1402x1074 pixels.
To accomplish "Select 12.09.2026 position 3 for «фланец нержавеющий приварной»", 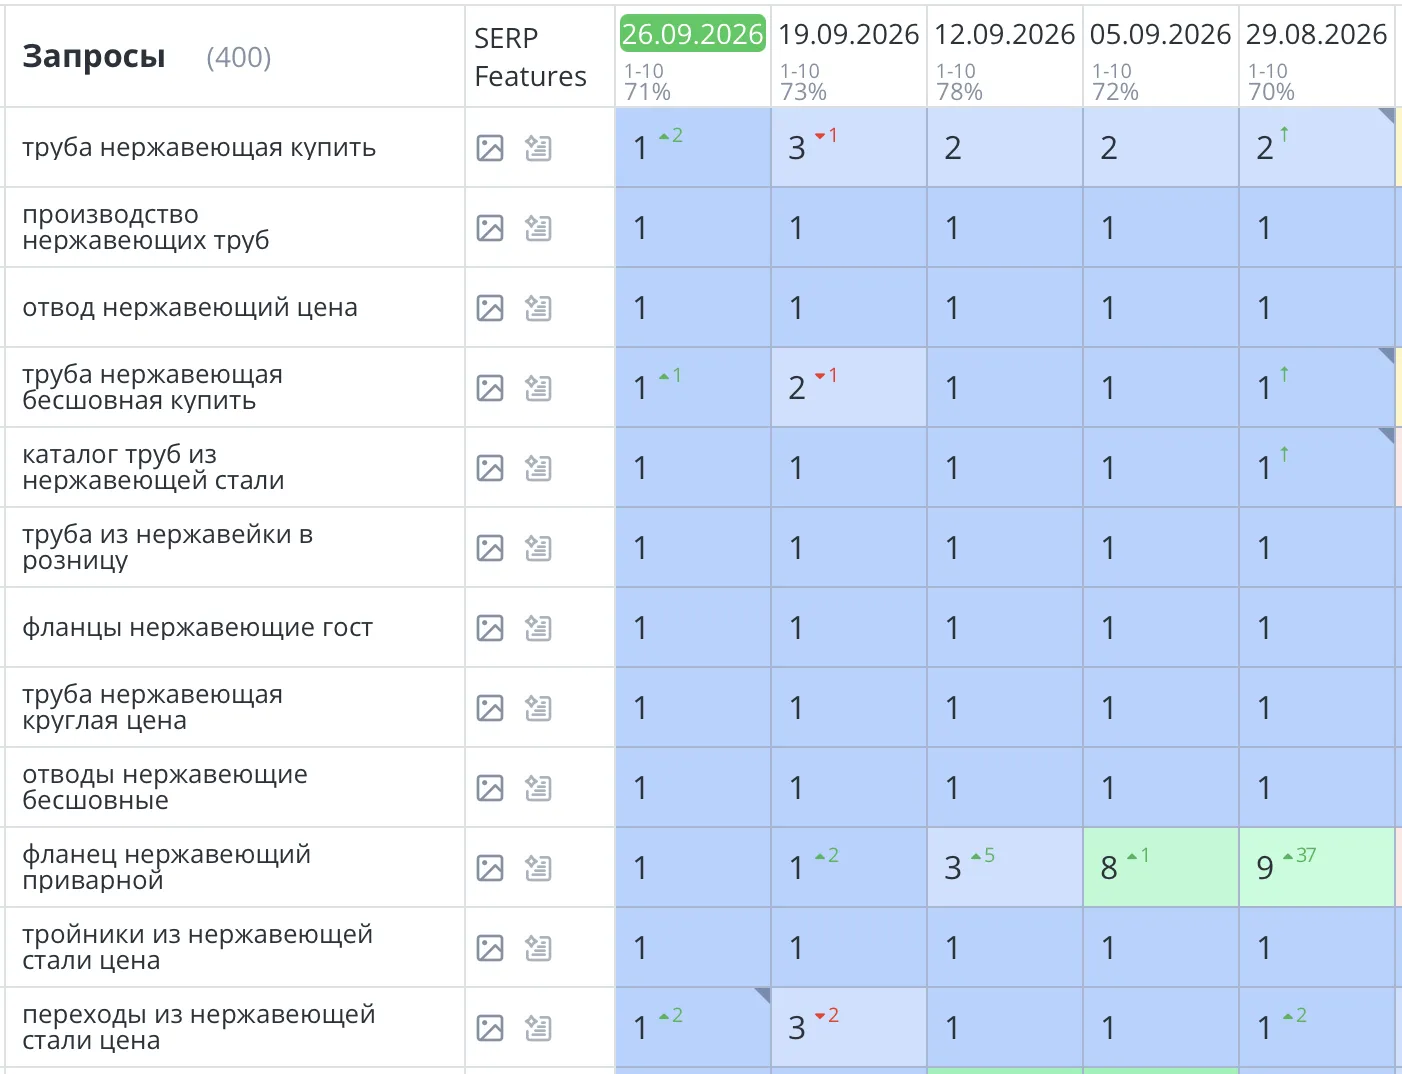I will click(1005, 868).
